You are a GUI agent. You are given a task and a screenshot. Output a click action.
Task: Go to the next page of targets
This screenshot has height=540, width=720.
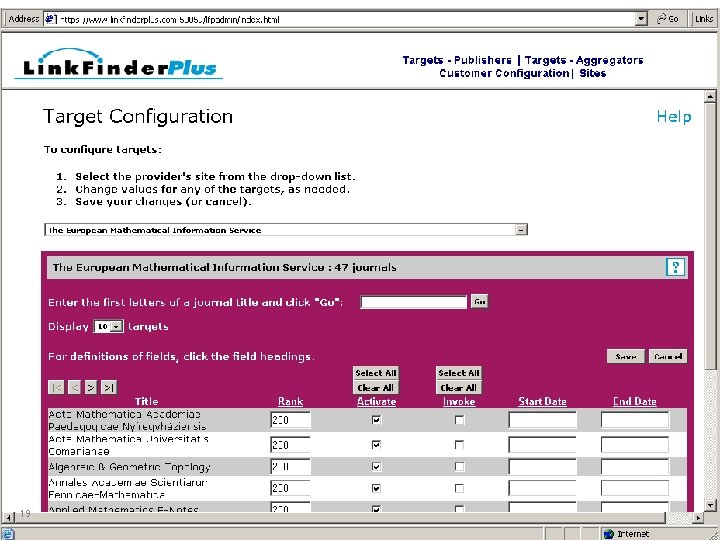(x=91, y=388)
